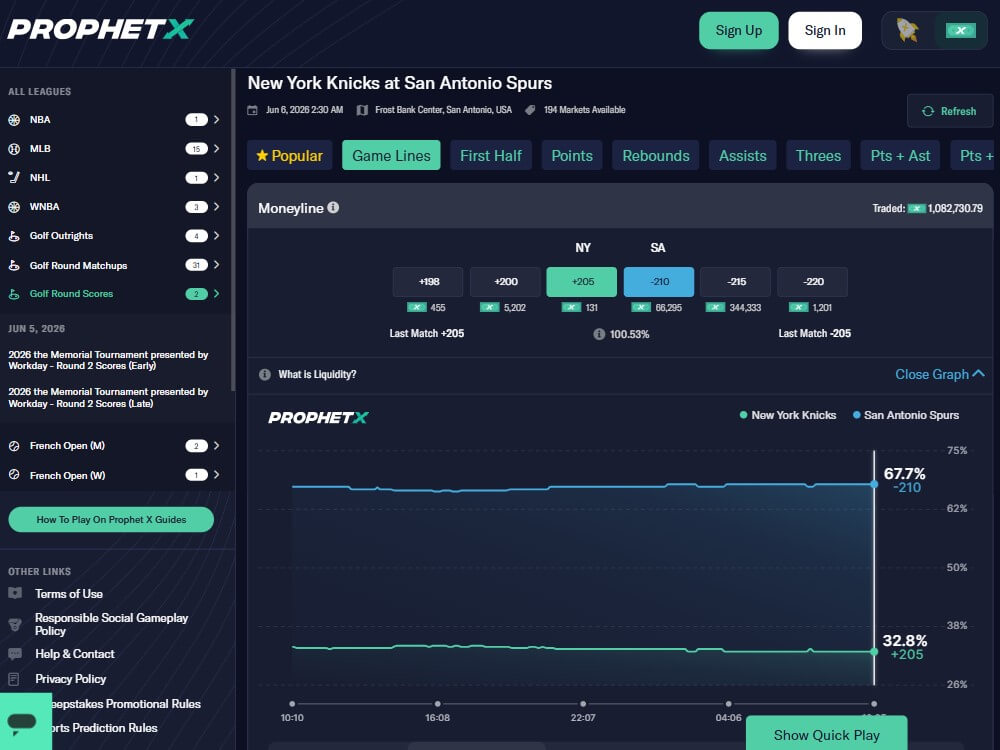Screen dimensions: 1000x750
Task: Expand the NBA league chevron
Action: point(217,119)
